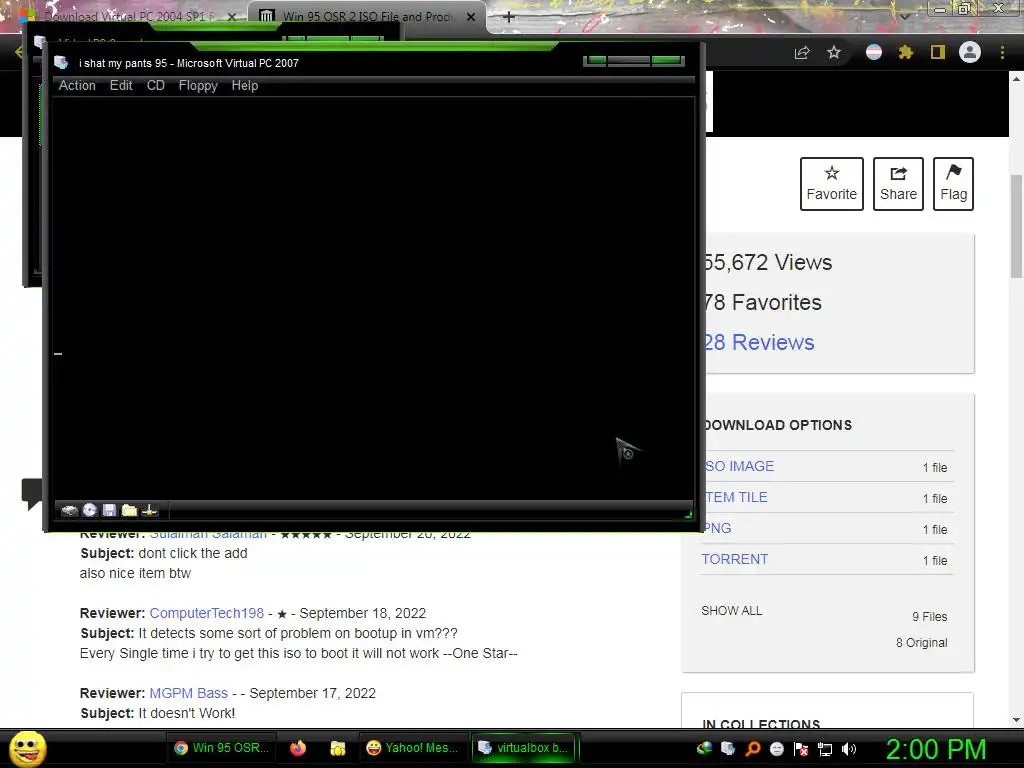Open the Help menu in Virtual PC
Screen dimensions: 1024x768
244,86
